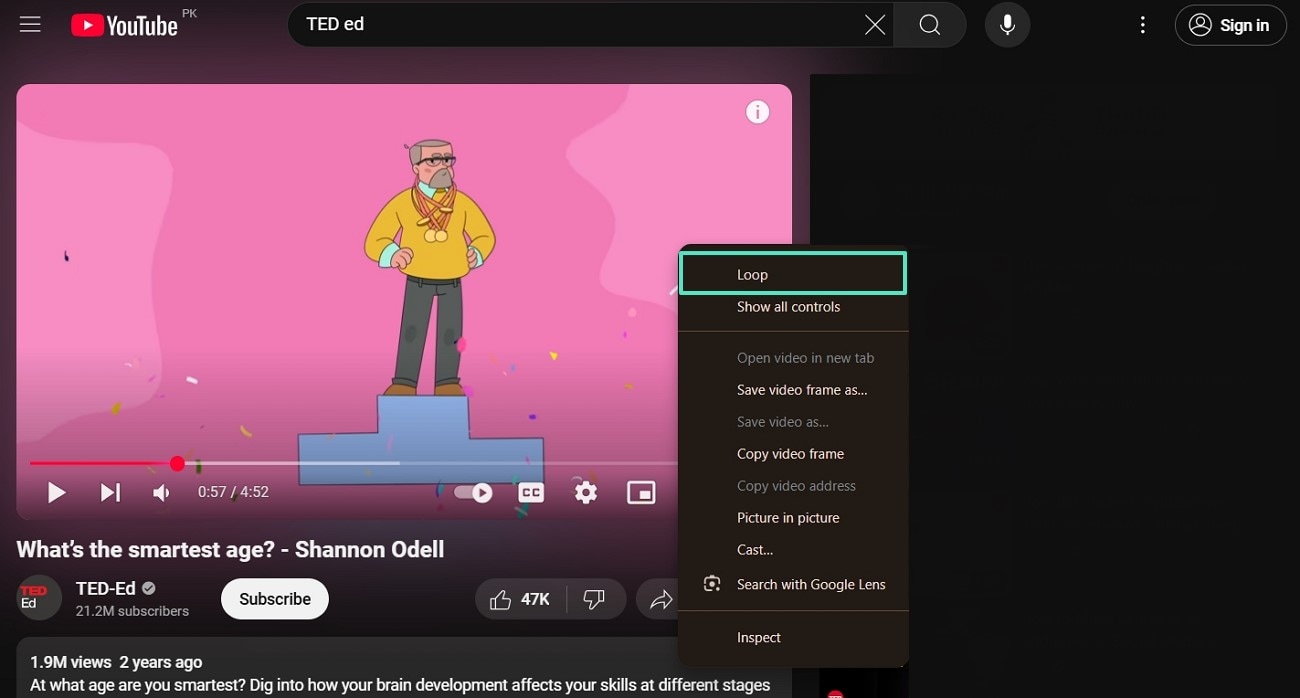Go to YouTube home via logo
1300x698 pixels.
point(124,26)
